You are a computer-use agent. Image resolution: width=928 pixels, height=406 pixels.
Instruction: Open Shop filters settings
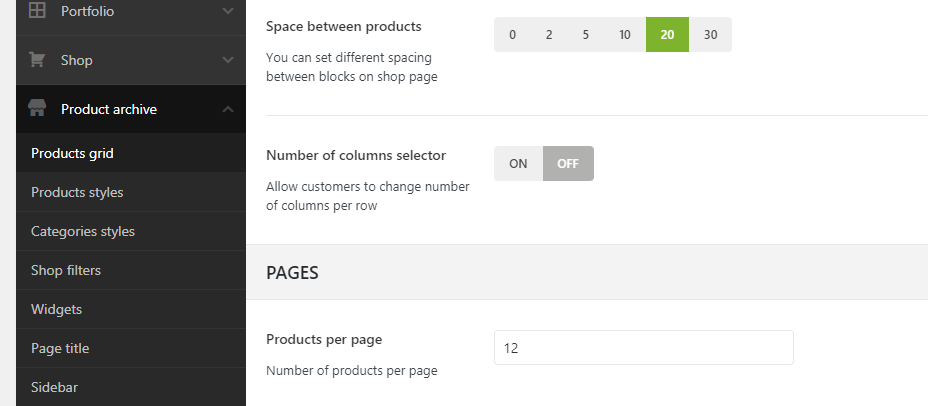coord(66,270)
